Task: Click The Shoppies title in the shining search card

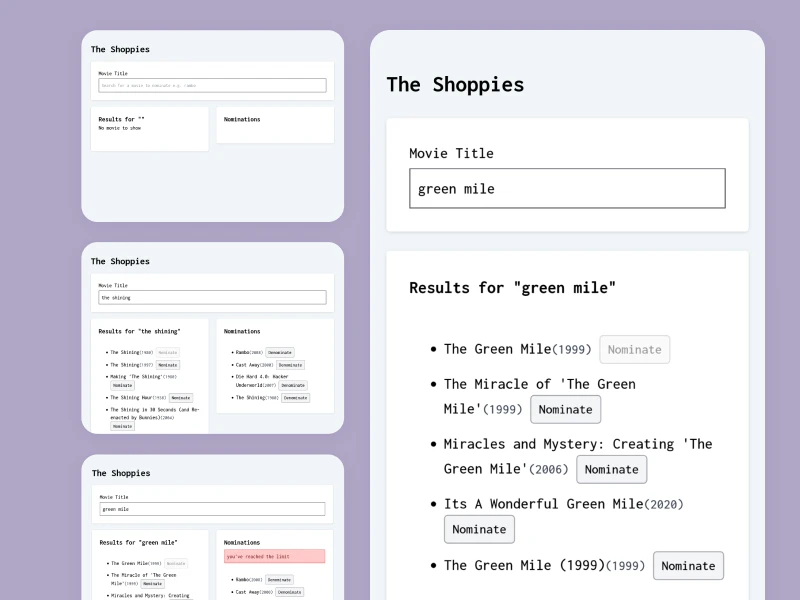Action: [120, 261]
